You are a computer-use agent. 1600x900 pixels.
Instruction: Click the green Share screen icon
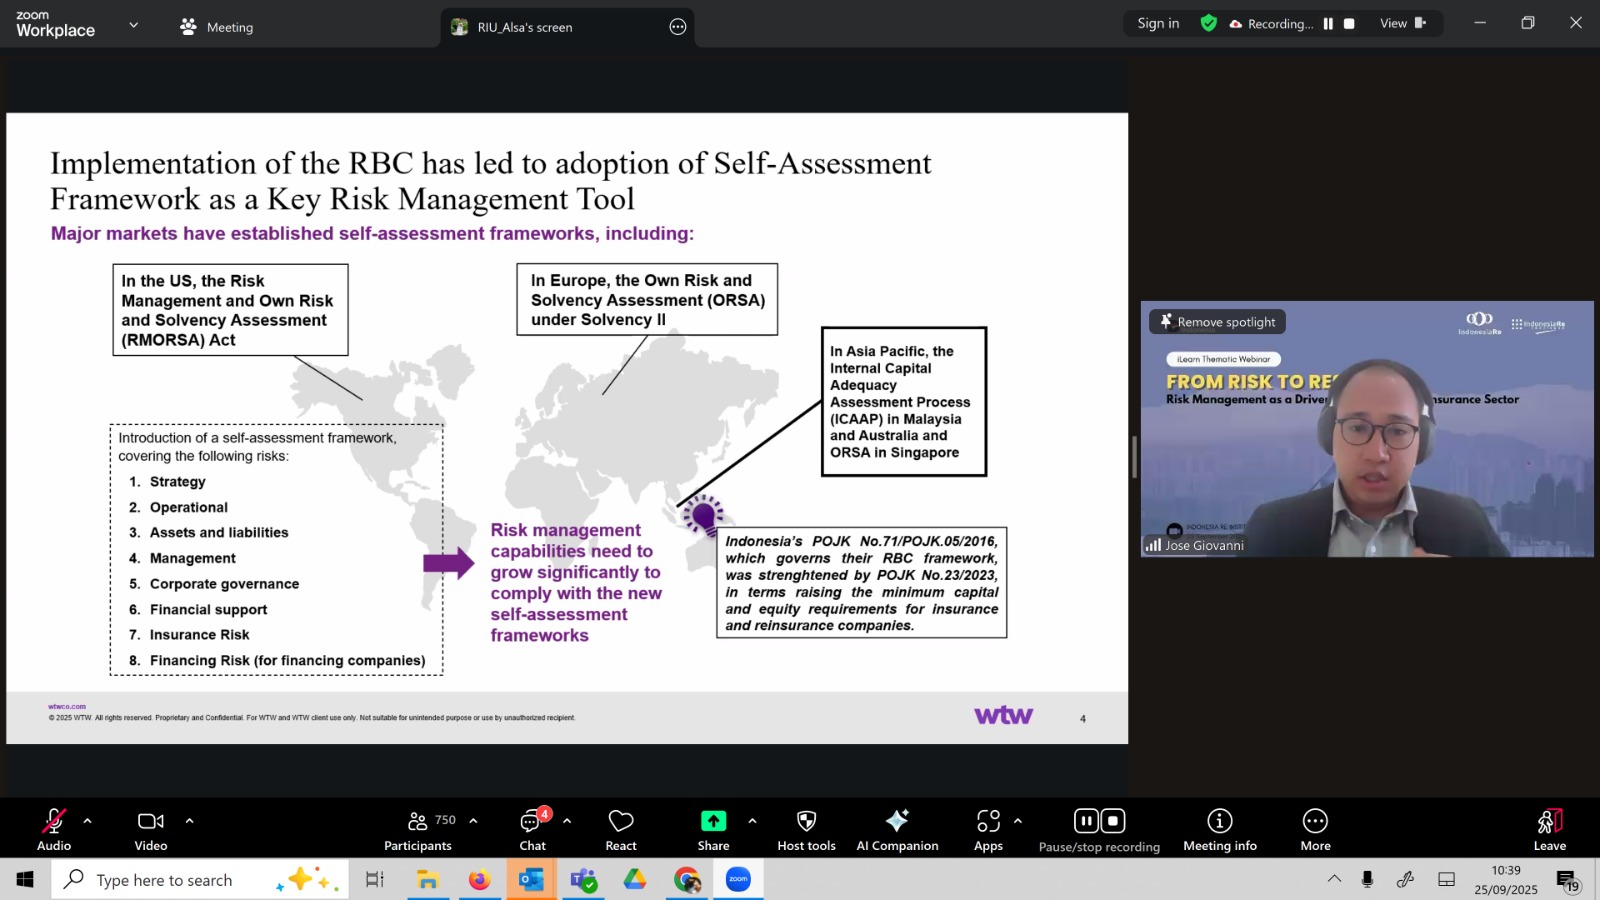pos(713,821)
